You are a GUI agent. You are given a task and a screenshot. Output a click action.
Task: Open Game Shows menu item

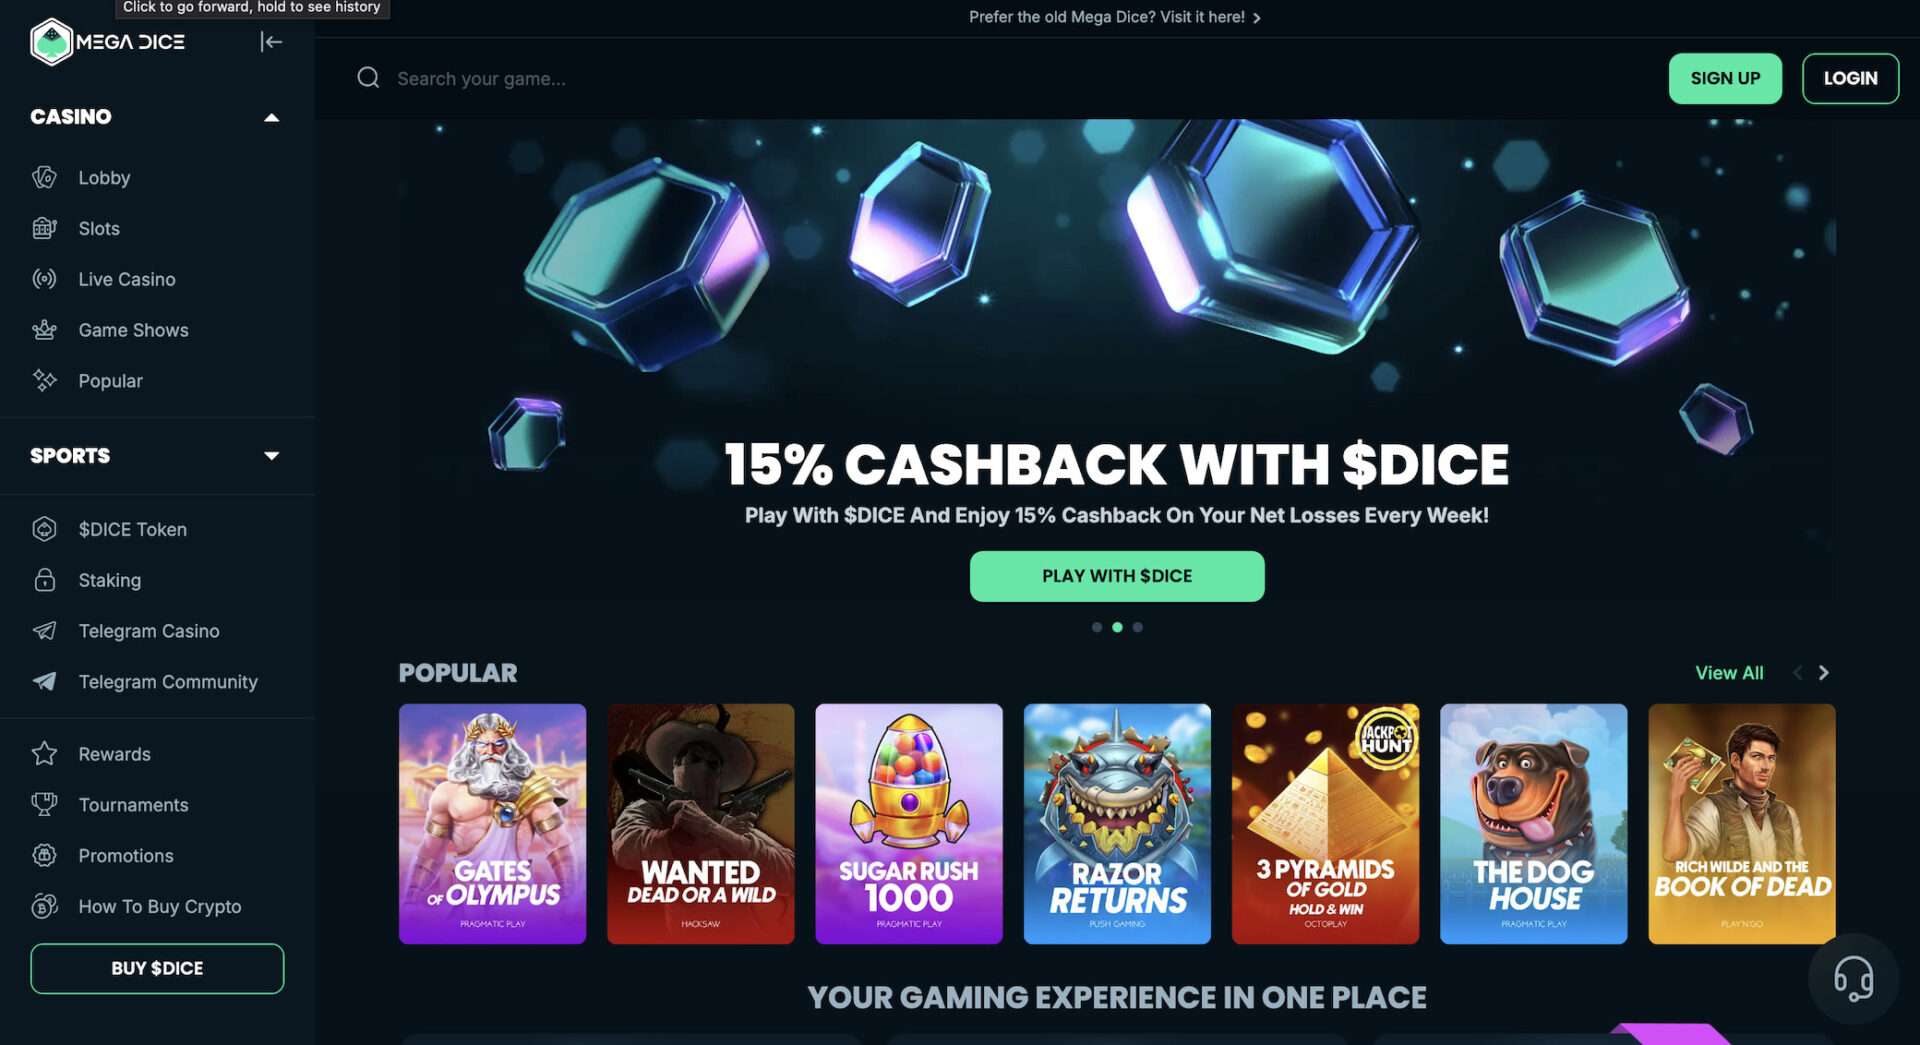[x=133, y=330]
